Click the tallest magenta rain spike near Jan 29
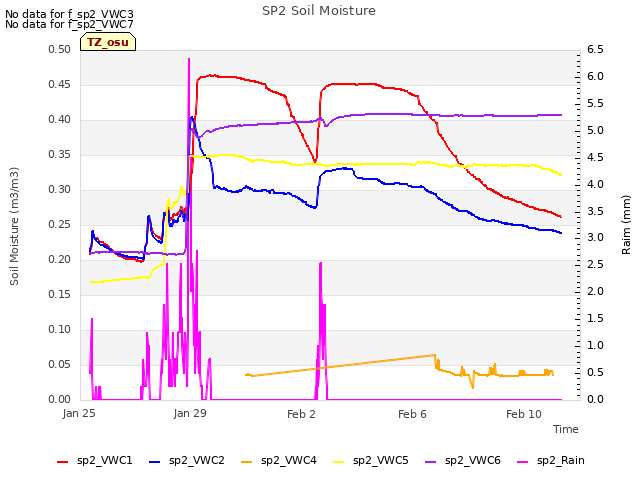The width and height of the screenshot is (640, 480). point(189,60)
